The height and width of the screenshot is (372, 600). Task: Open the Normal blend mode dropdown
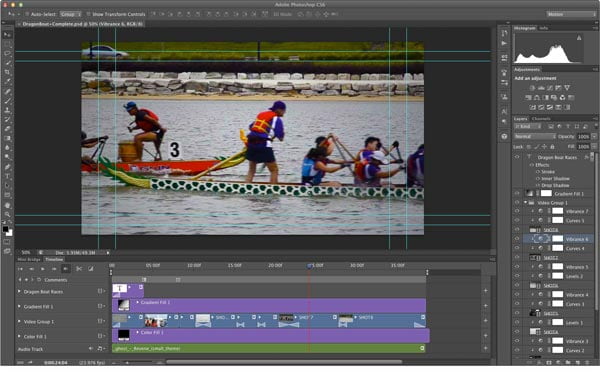(535, 137)
